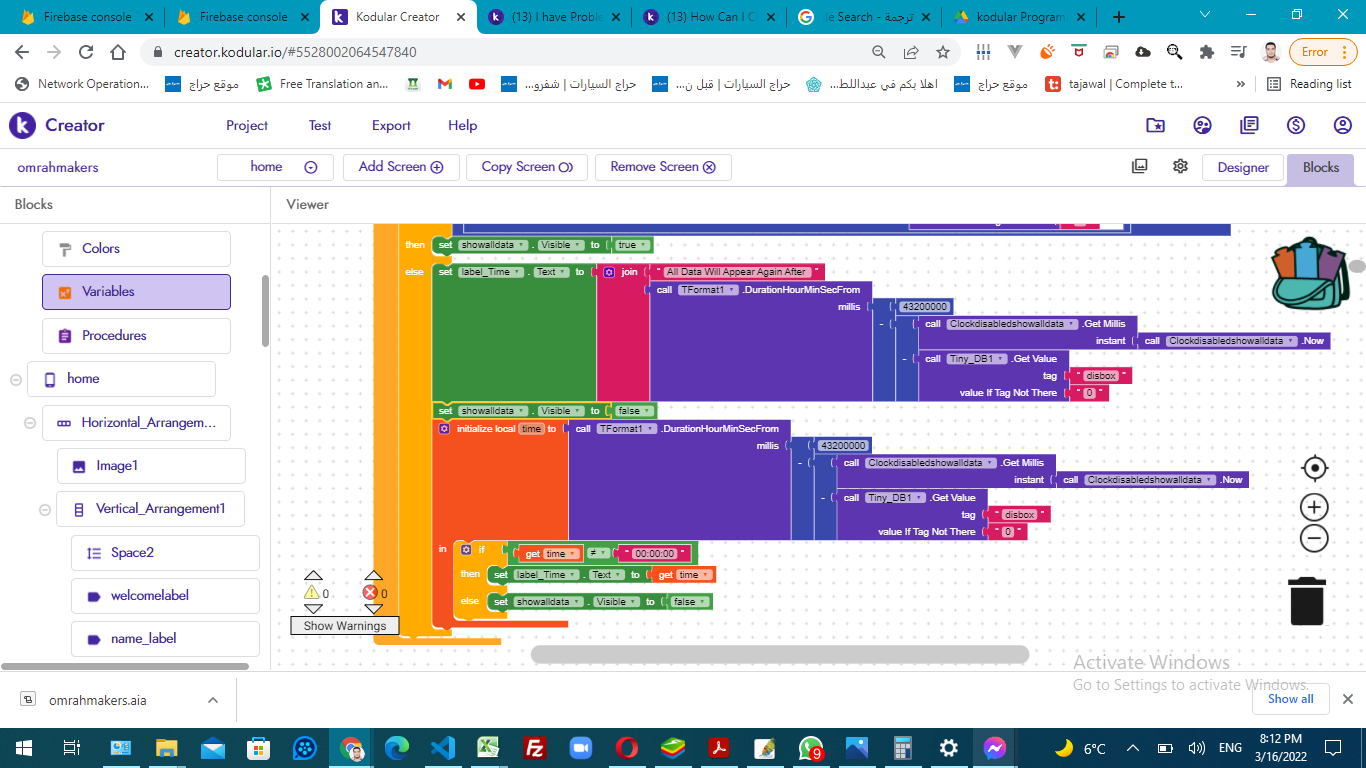Zoom out using the minus button
This screenshot has height=768, width=1366.
[x=1315, y=539]
